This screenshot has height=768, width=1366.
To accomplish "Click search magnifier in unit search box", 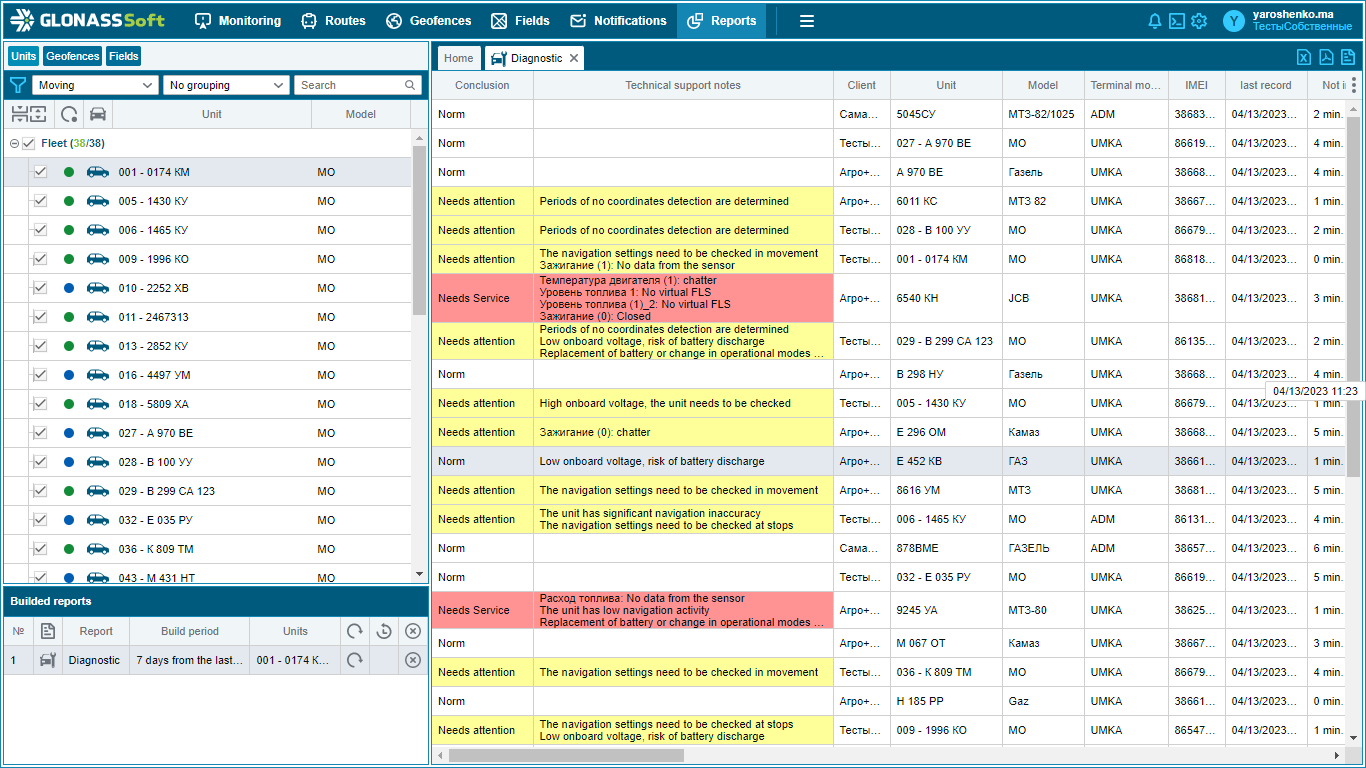I will point(410,85).
